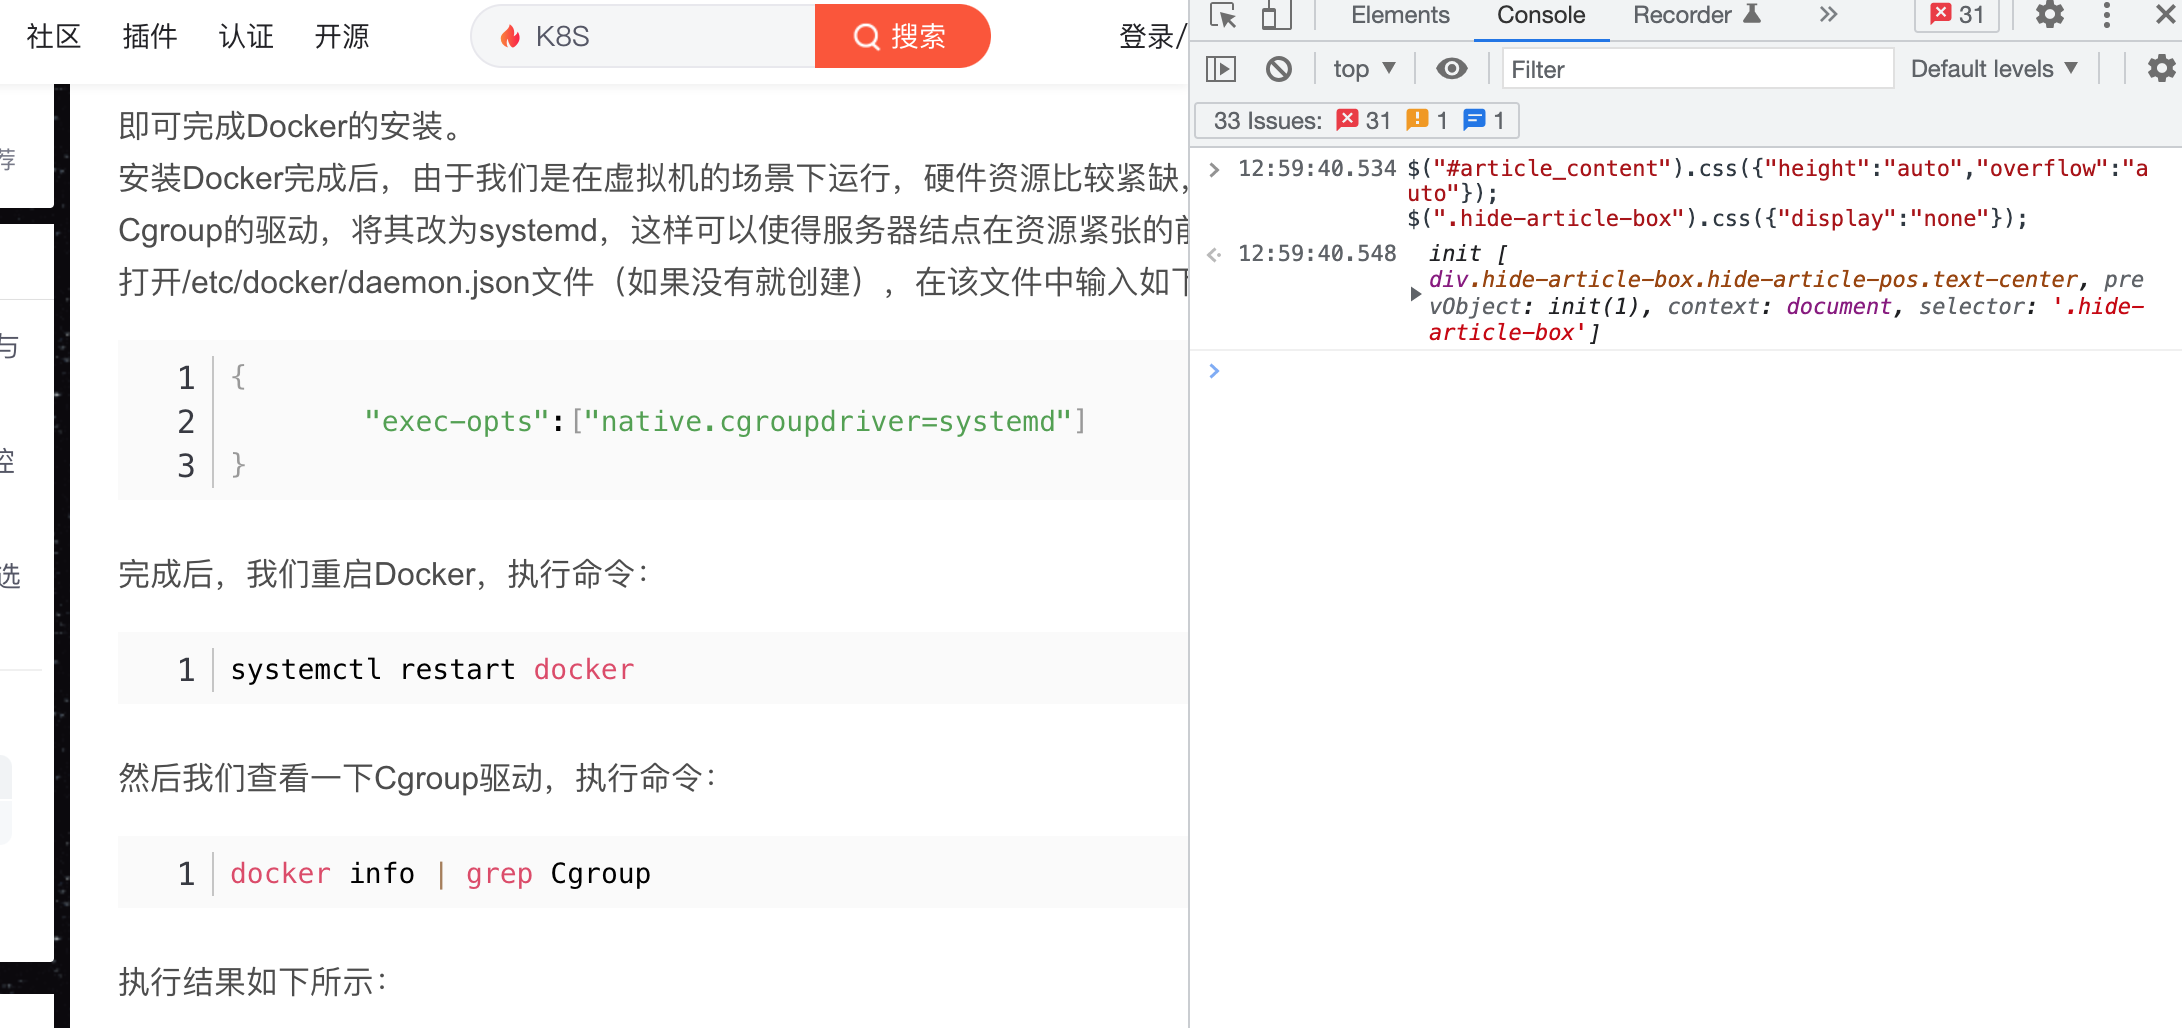The height and width of the screenshot is (1028, 2182).
Task: Clear the console with the ban icon
Action: point(1278,69)
